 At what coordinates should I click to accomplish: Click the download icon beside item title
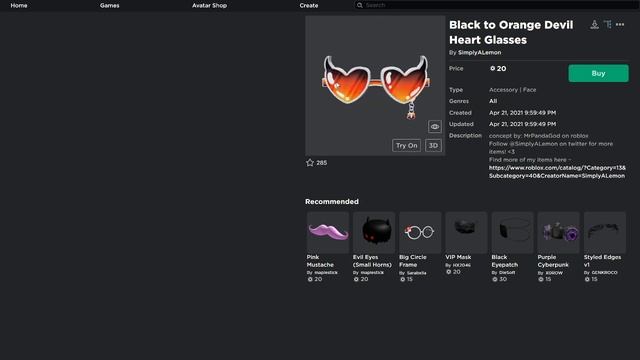[594, 24]
